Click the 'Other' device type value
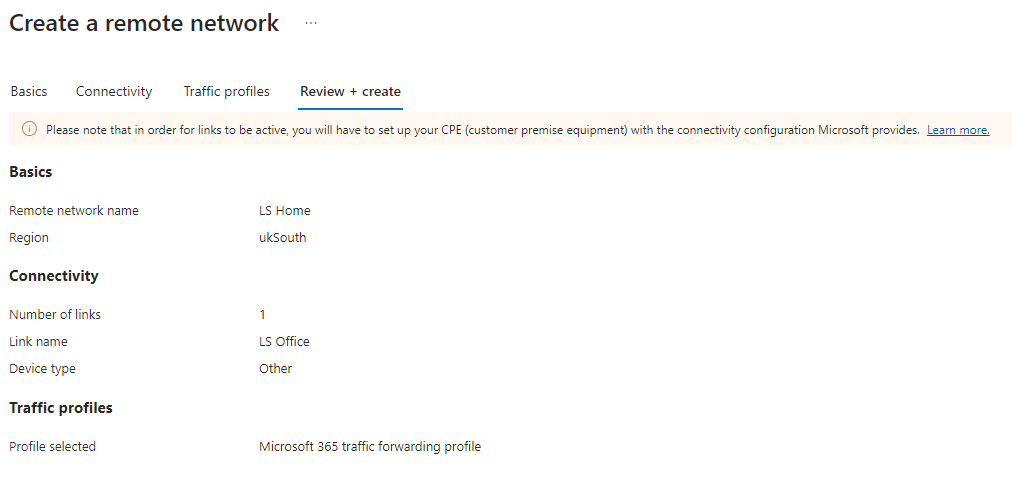The width and height of the screenshot is (1012, 500). [x=275, y=369]
